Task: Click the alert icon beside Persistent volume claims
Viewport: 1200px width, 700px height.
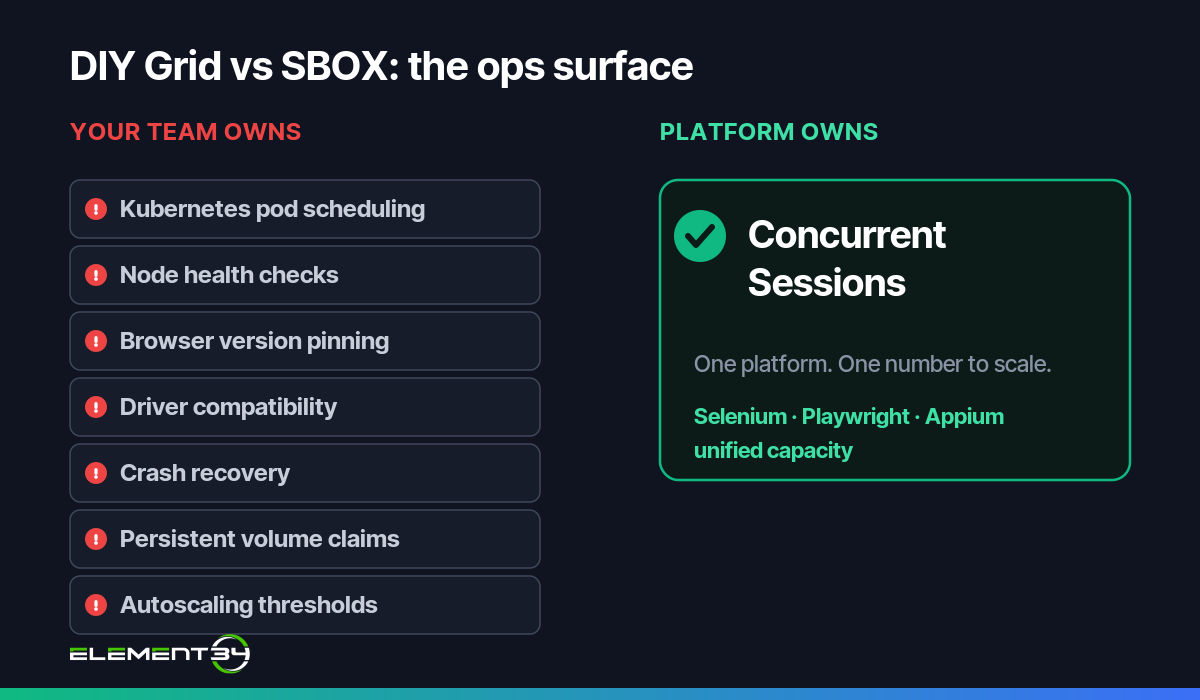Action: (x=96, y=539)
